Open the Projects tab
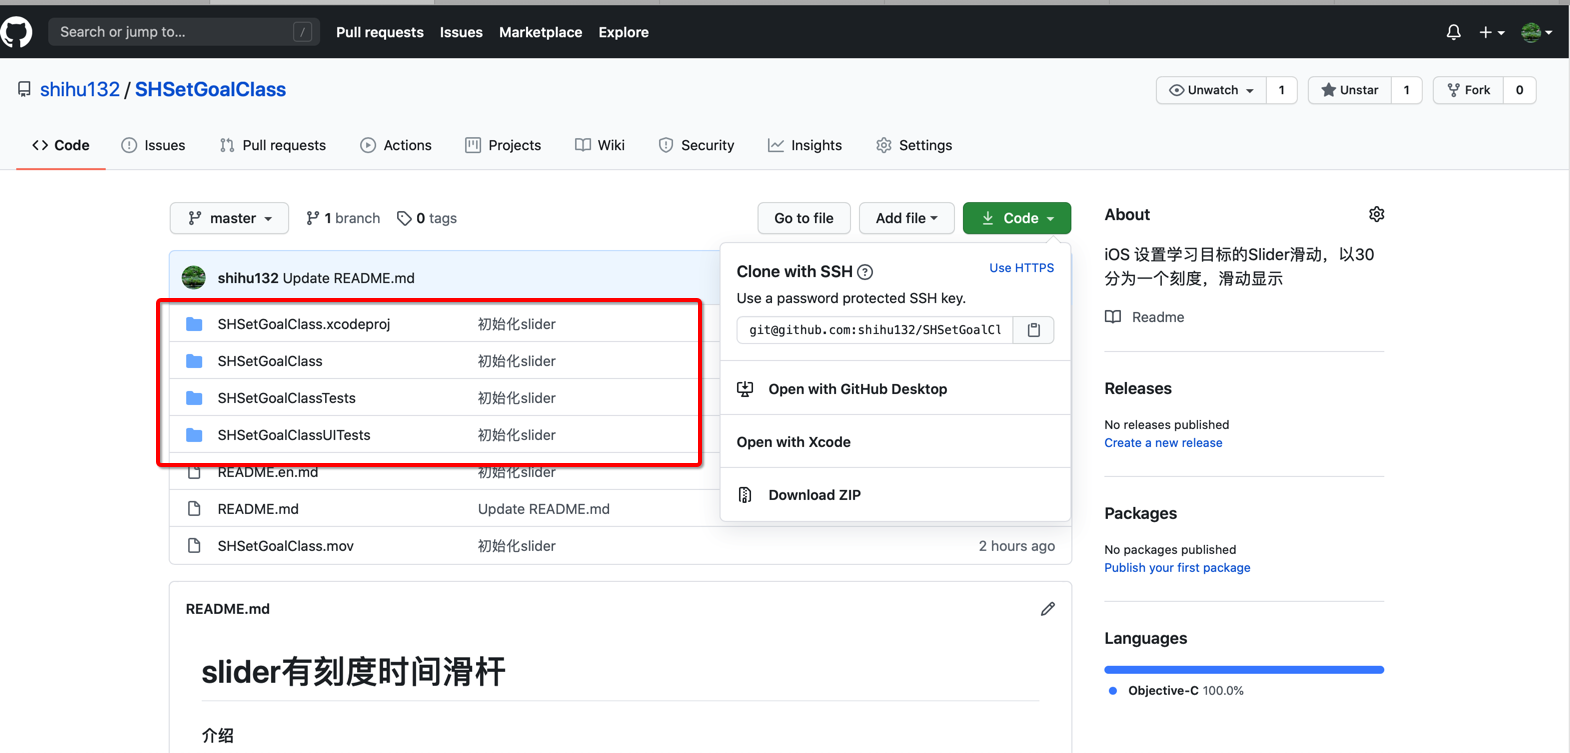The width and height of the screenshot is (1570, 753). (503, 145)
